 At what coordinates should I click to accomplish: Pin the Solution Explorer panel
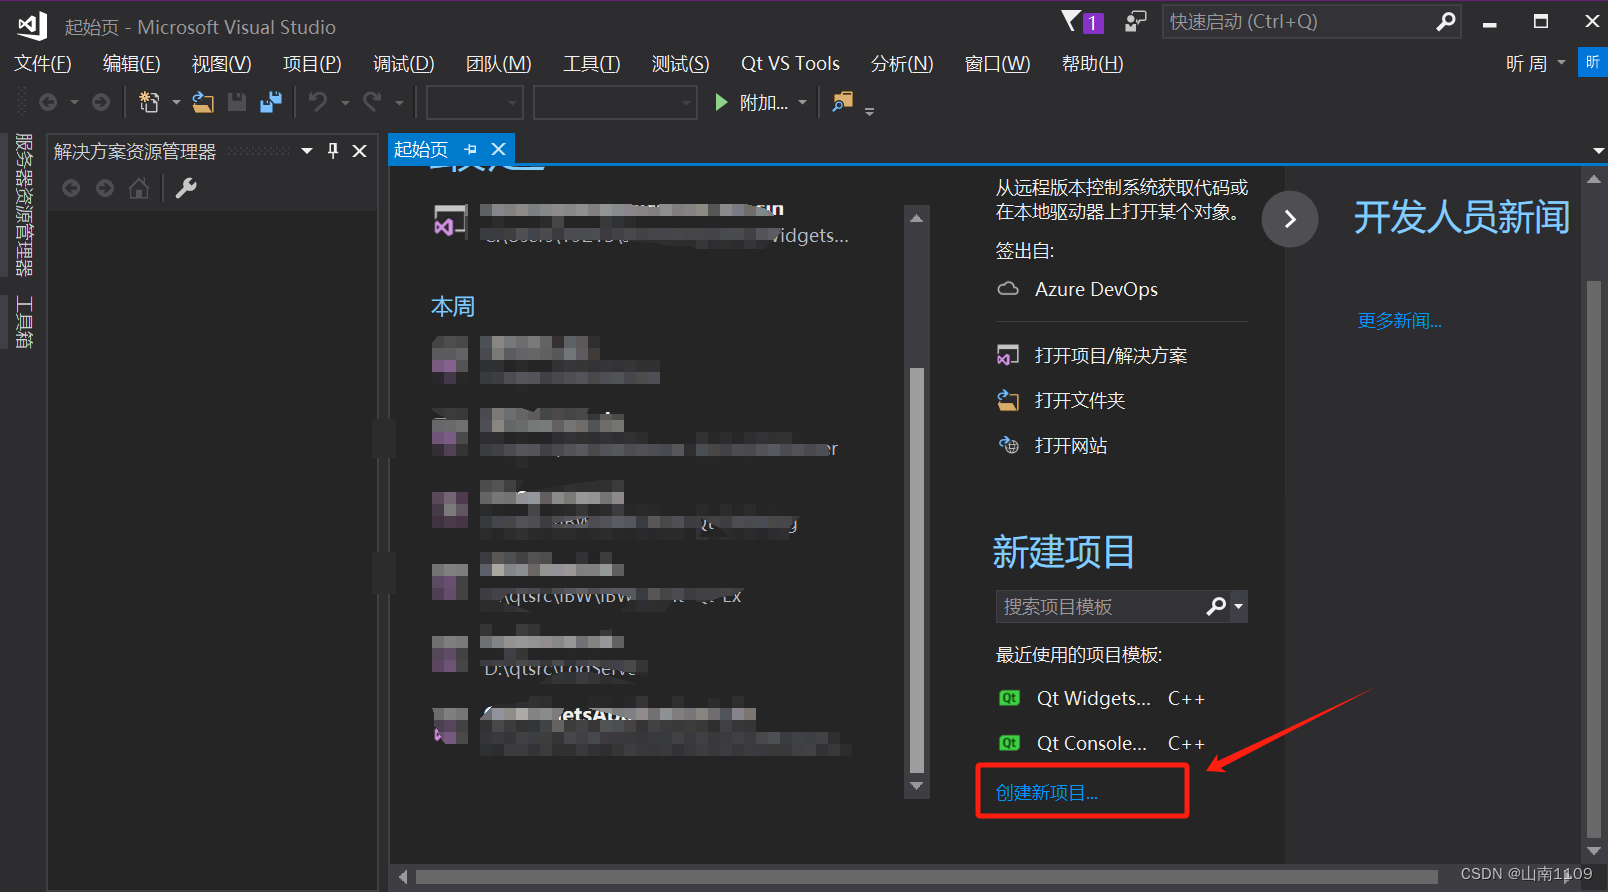coord(333,151)
